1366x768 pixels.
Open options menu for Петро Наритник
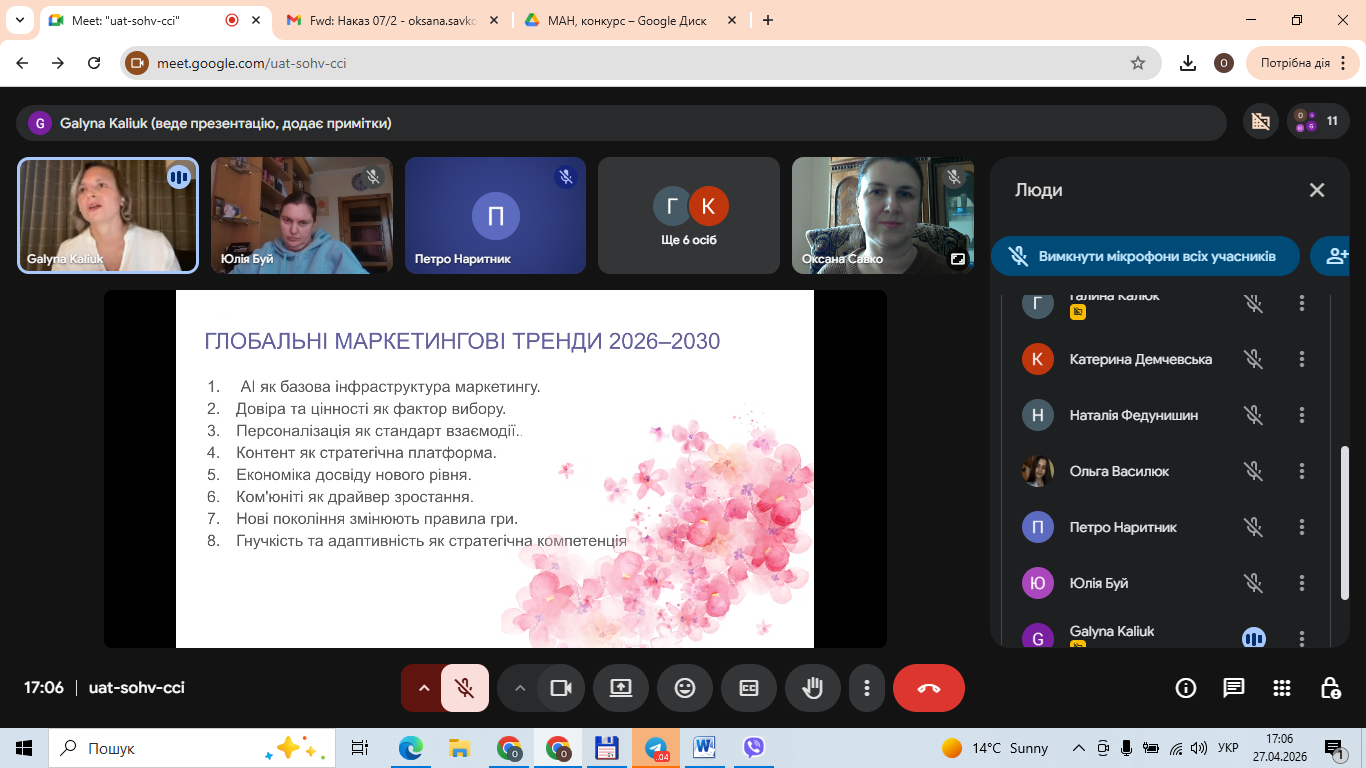coord(1302,527)
